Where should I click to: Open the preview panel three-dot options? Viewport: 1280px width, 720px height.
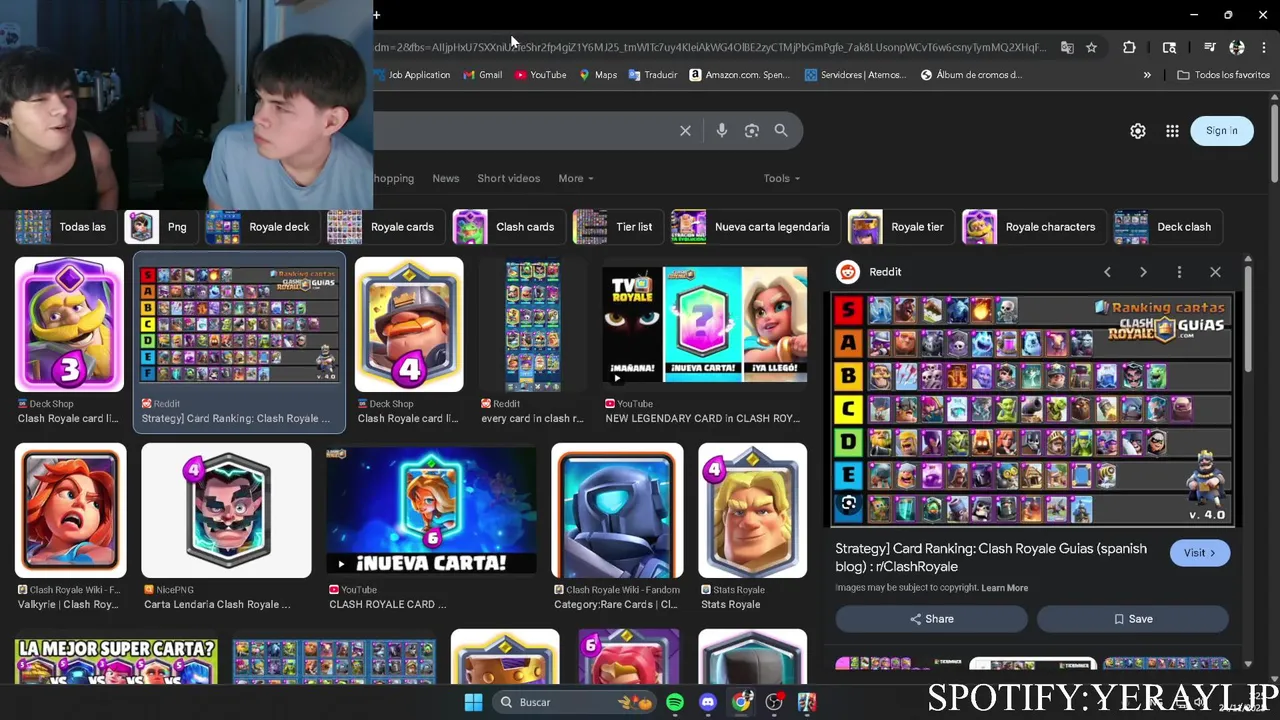pyautogui.click(x=1179, y=272)
